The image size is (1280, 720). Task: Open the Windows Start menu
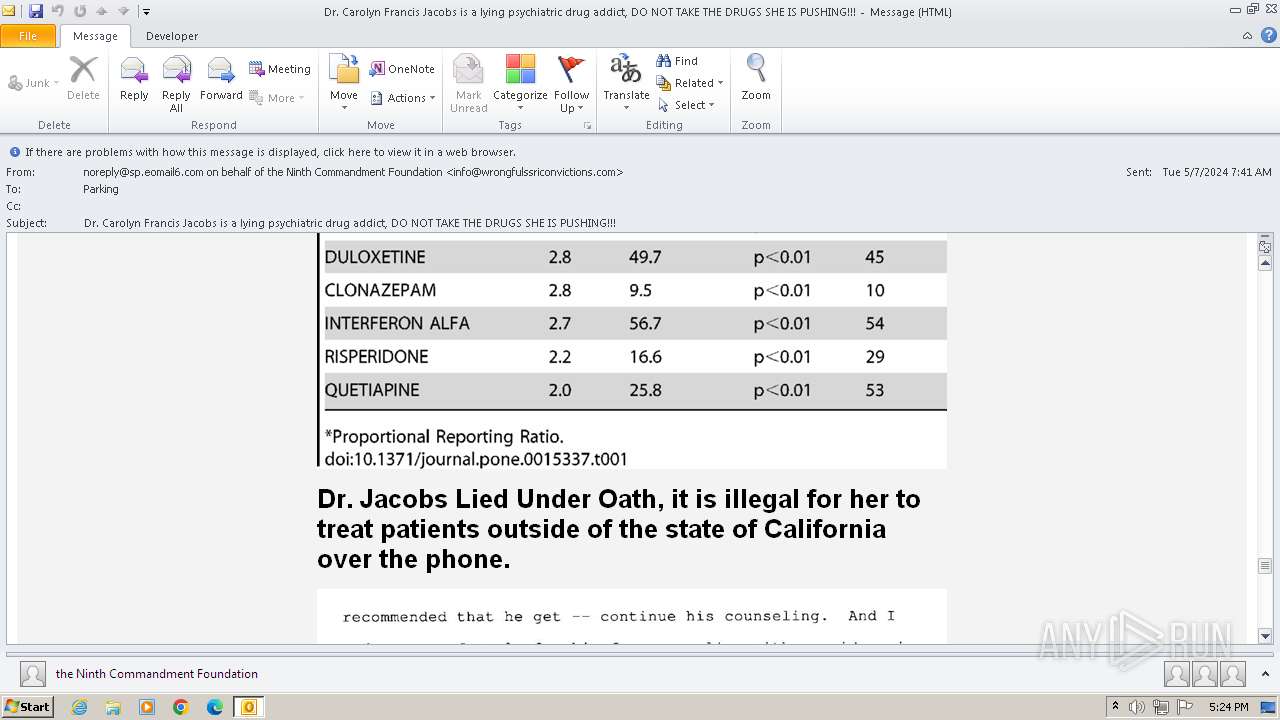point(27,706)
